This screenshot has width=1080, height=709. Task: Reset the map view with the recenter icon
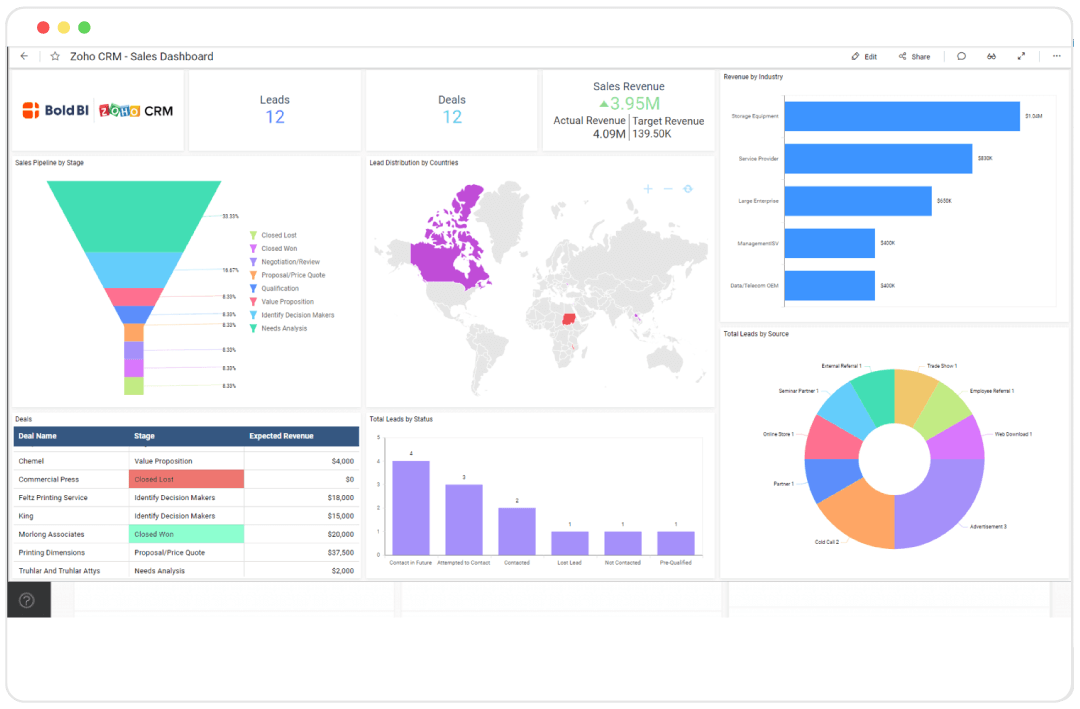(688, 189)
